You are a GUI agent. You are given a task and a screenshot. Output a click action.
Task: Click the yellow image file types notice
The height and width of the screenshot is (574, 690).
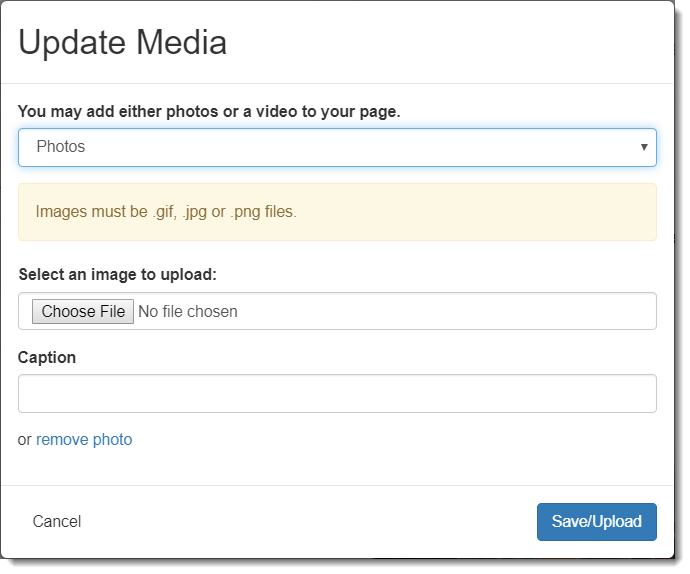337,212
